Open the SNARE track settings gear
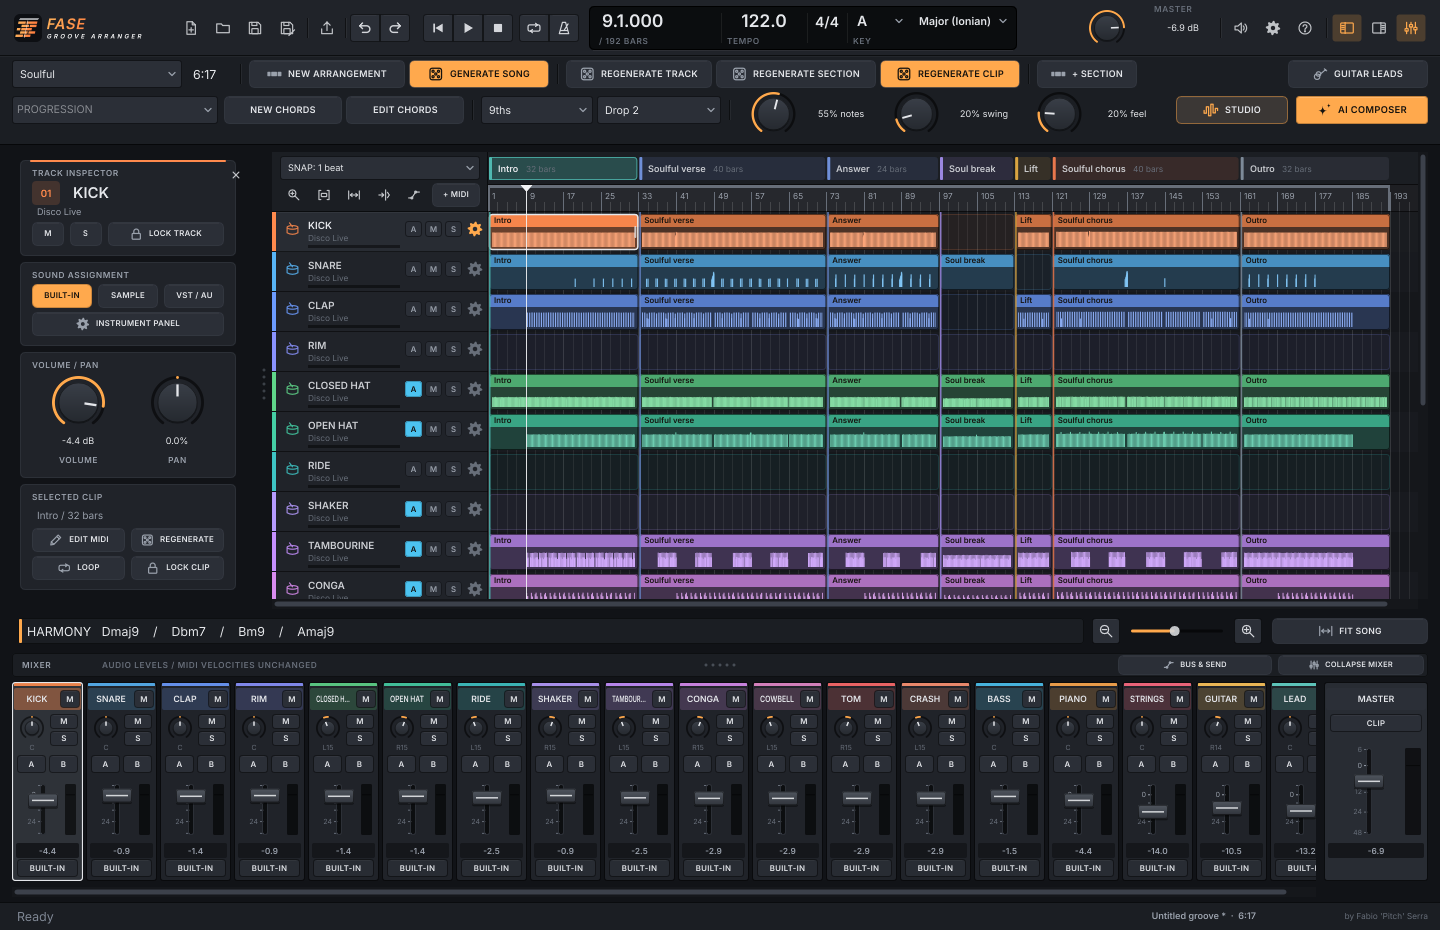Image resolution: width=1440 pixels, height=930 pixels. click(x=475, y=269)
